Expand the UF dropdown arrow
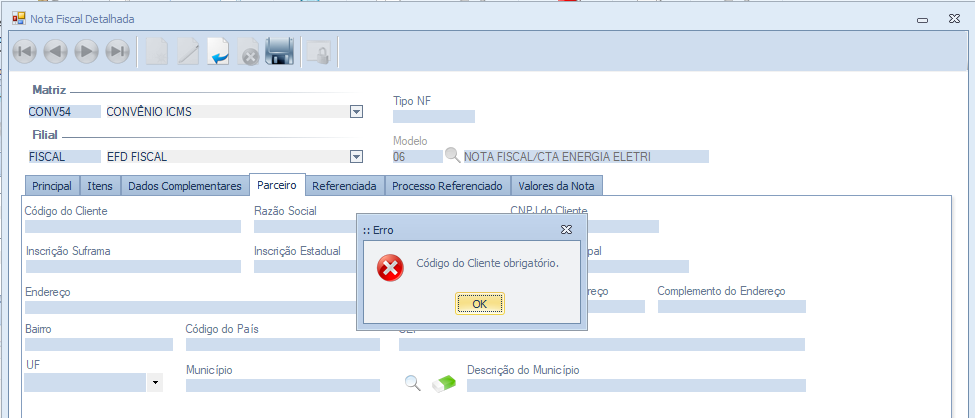 (155, 383)
